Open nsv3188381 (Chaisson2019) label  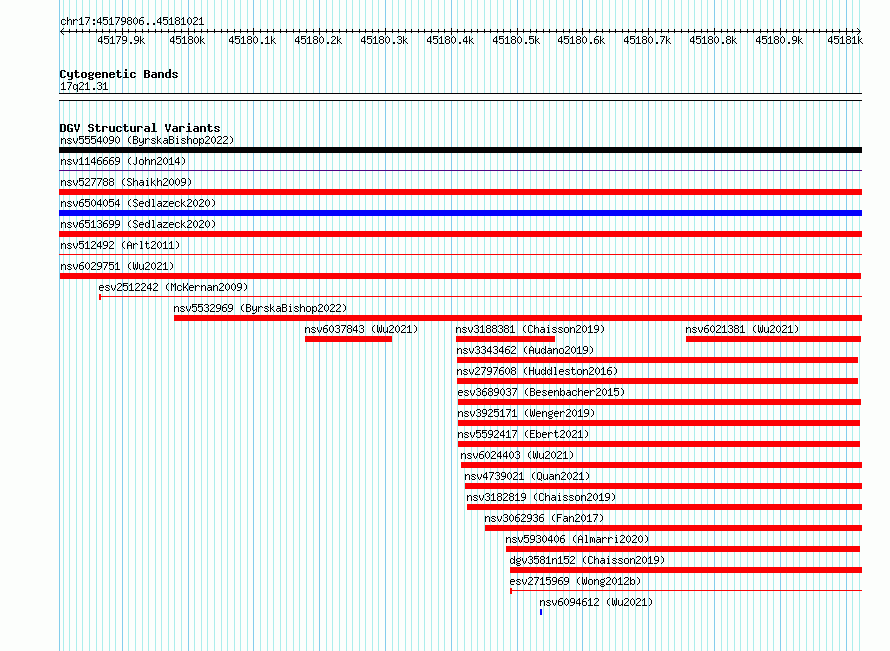530,329
